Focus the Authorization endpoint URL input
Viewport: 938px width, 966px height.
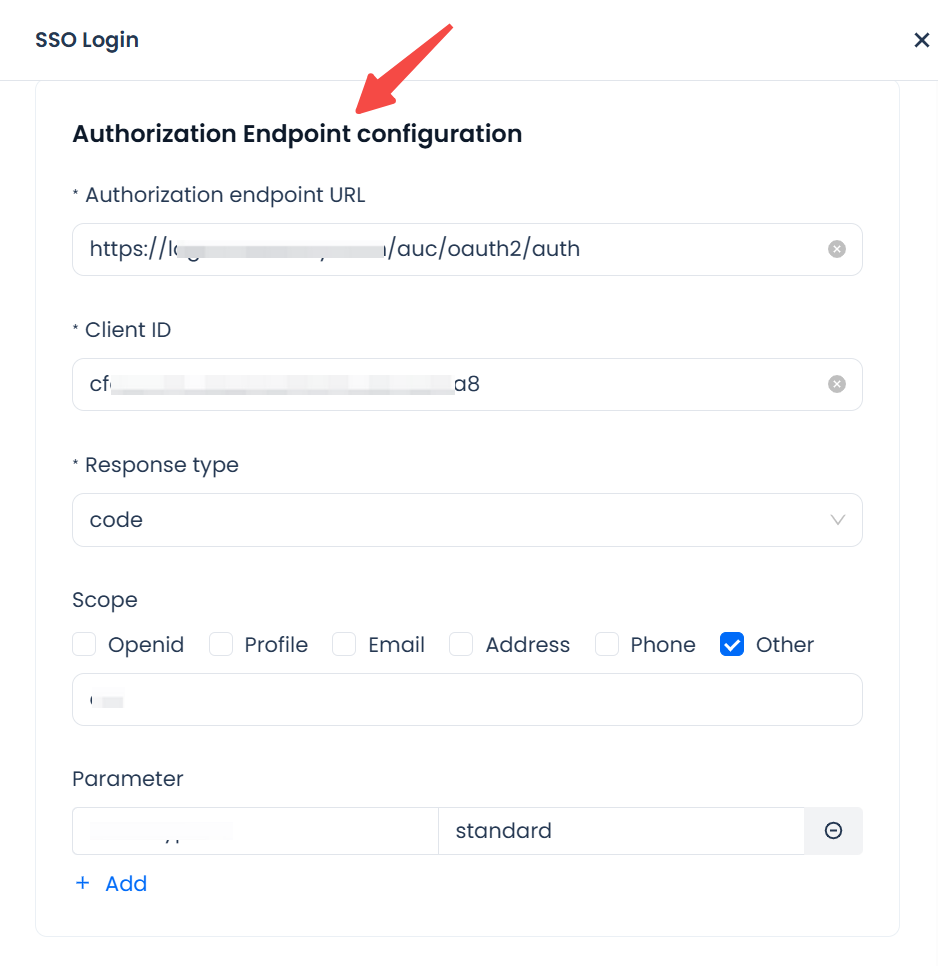tap(450, 249)
